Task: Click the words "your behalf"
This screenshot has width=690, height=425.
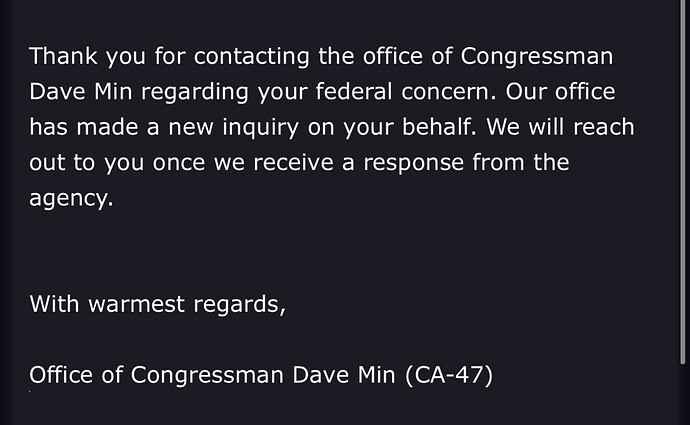Action: tap(395, 128)
